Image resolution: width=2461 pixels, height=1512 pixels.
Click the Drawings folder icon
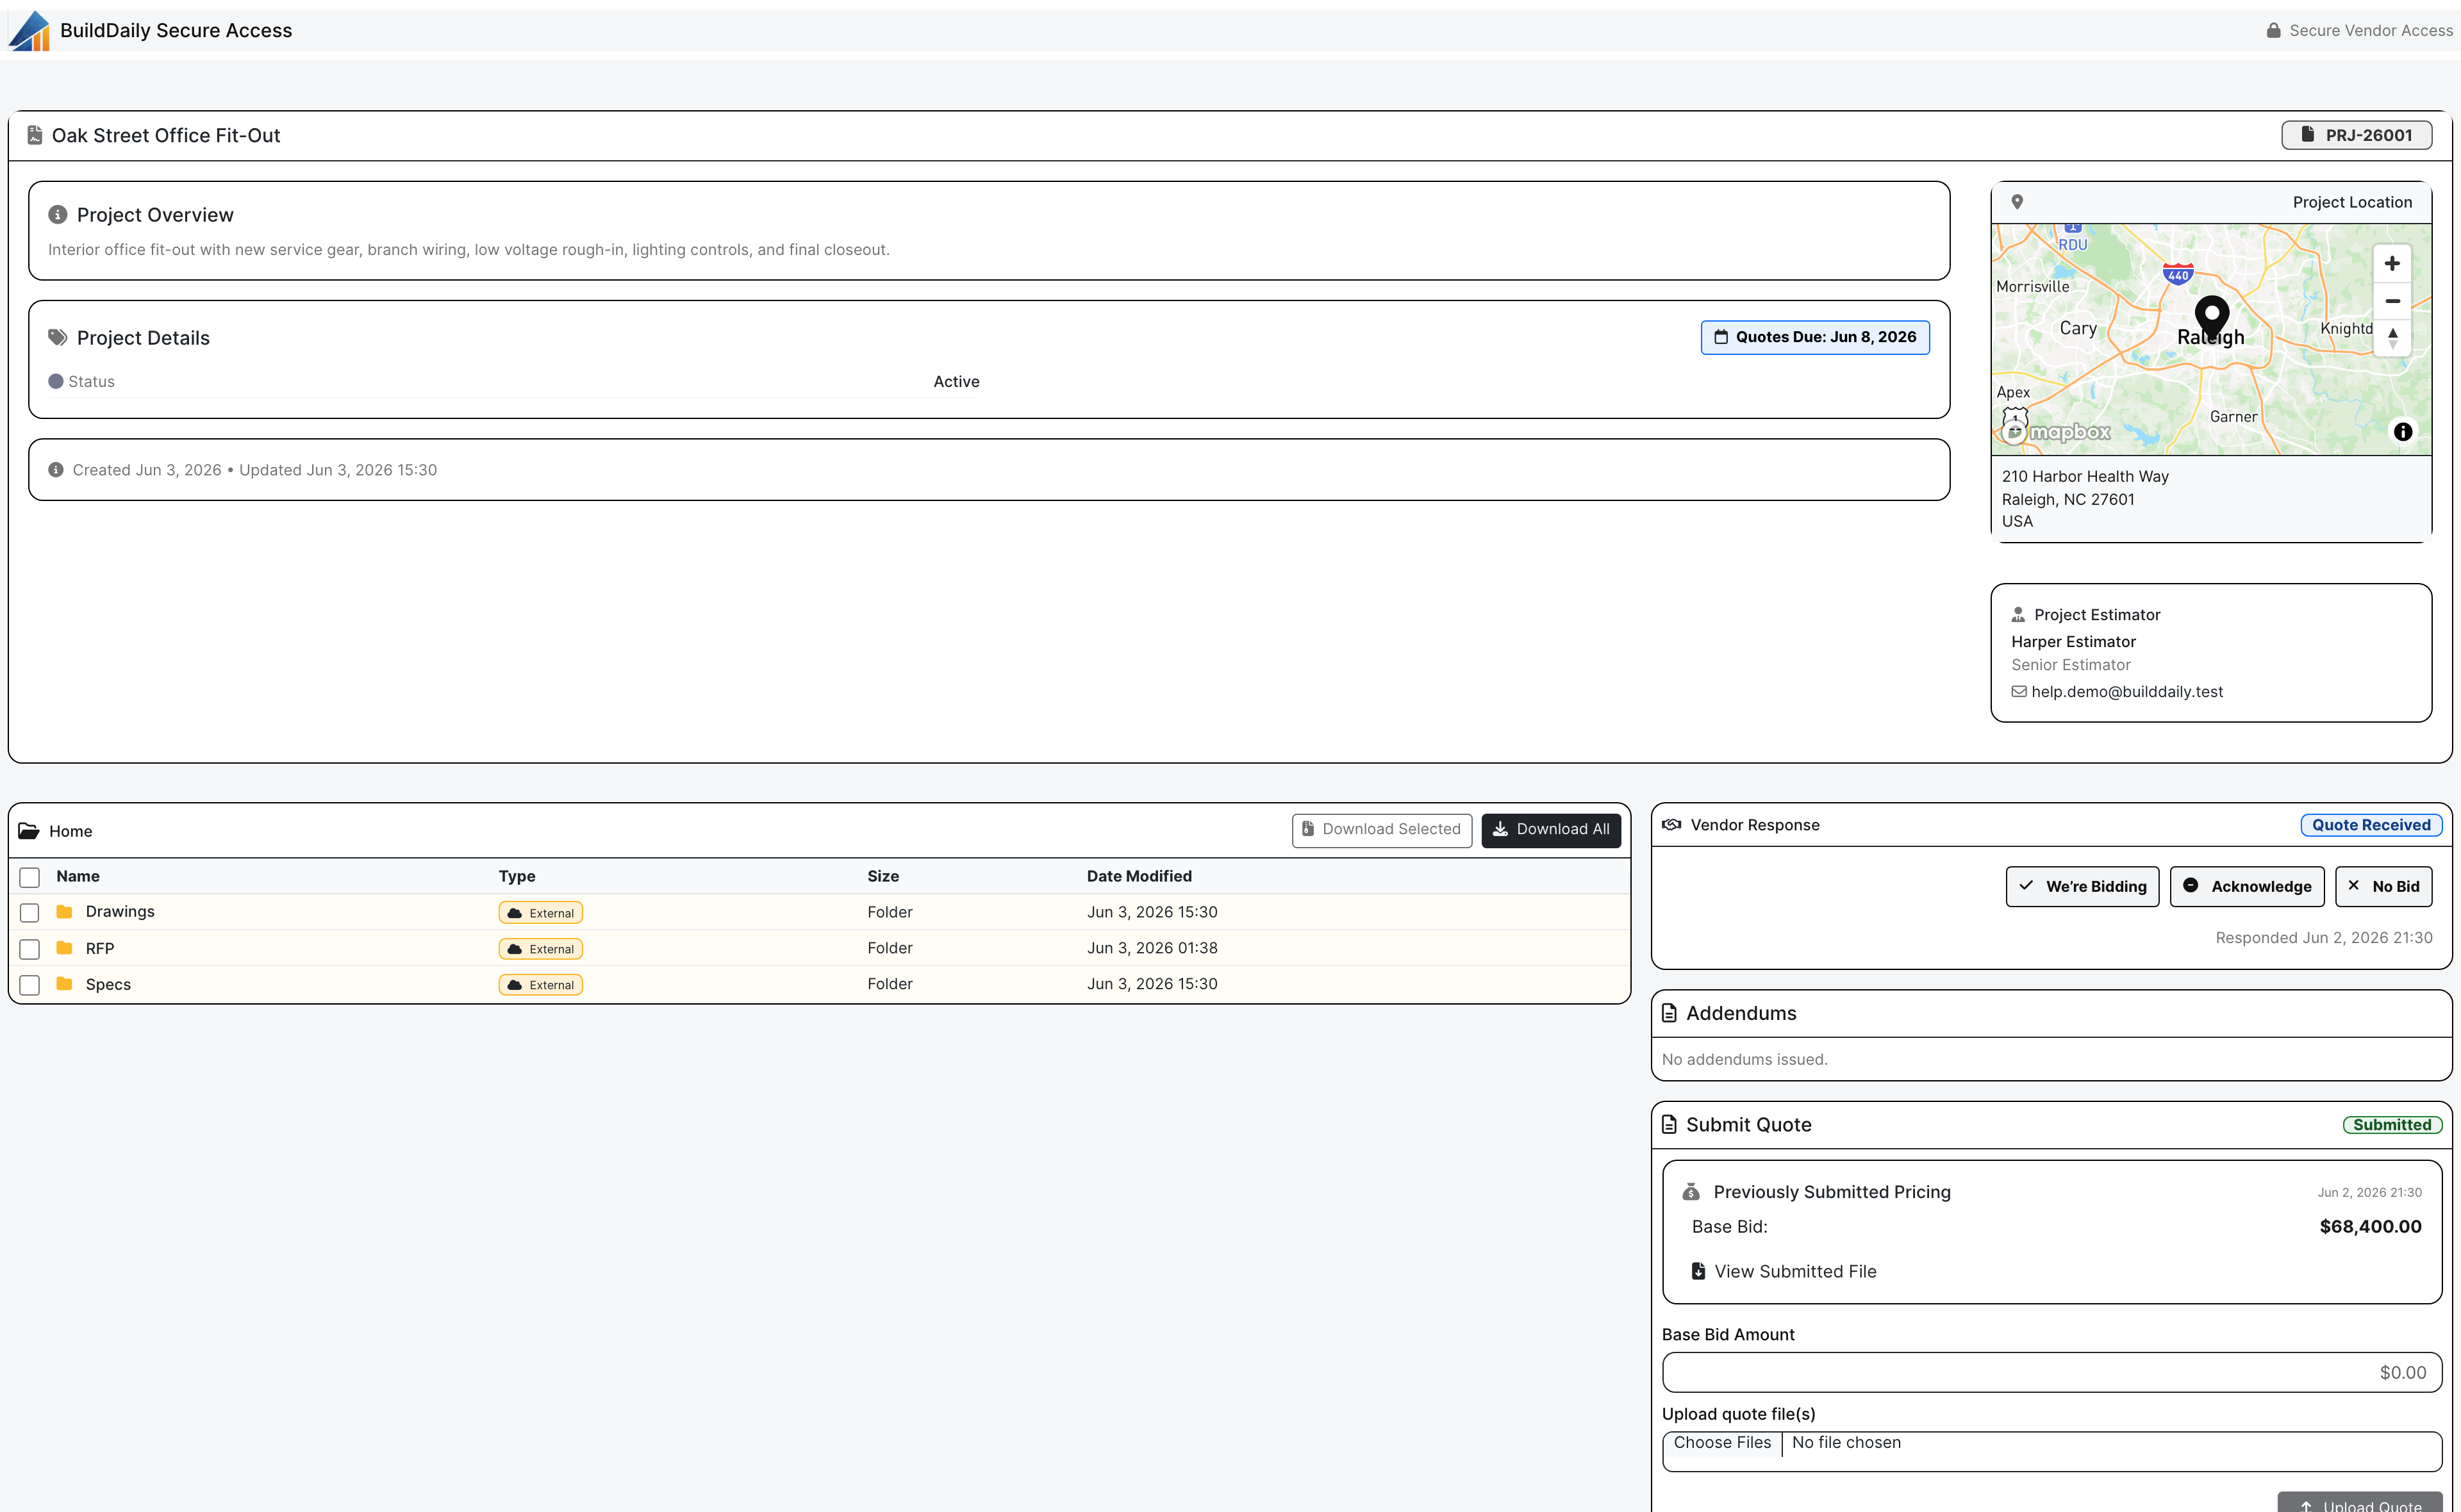(65, 912)
